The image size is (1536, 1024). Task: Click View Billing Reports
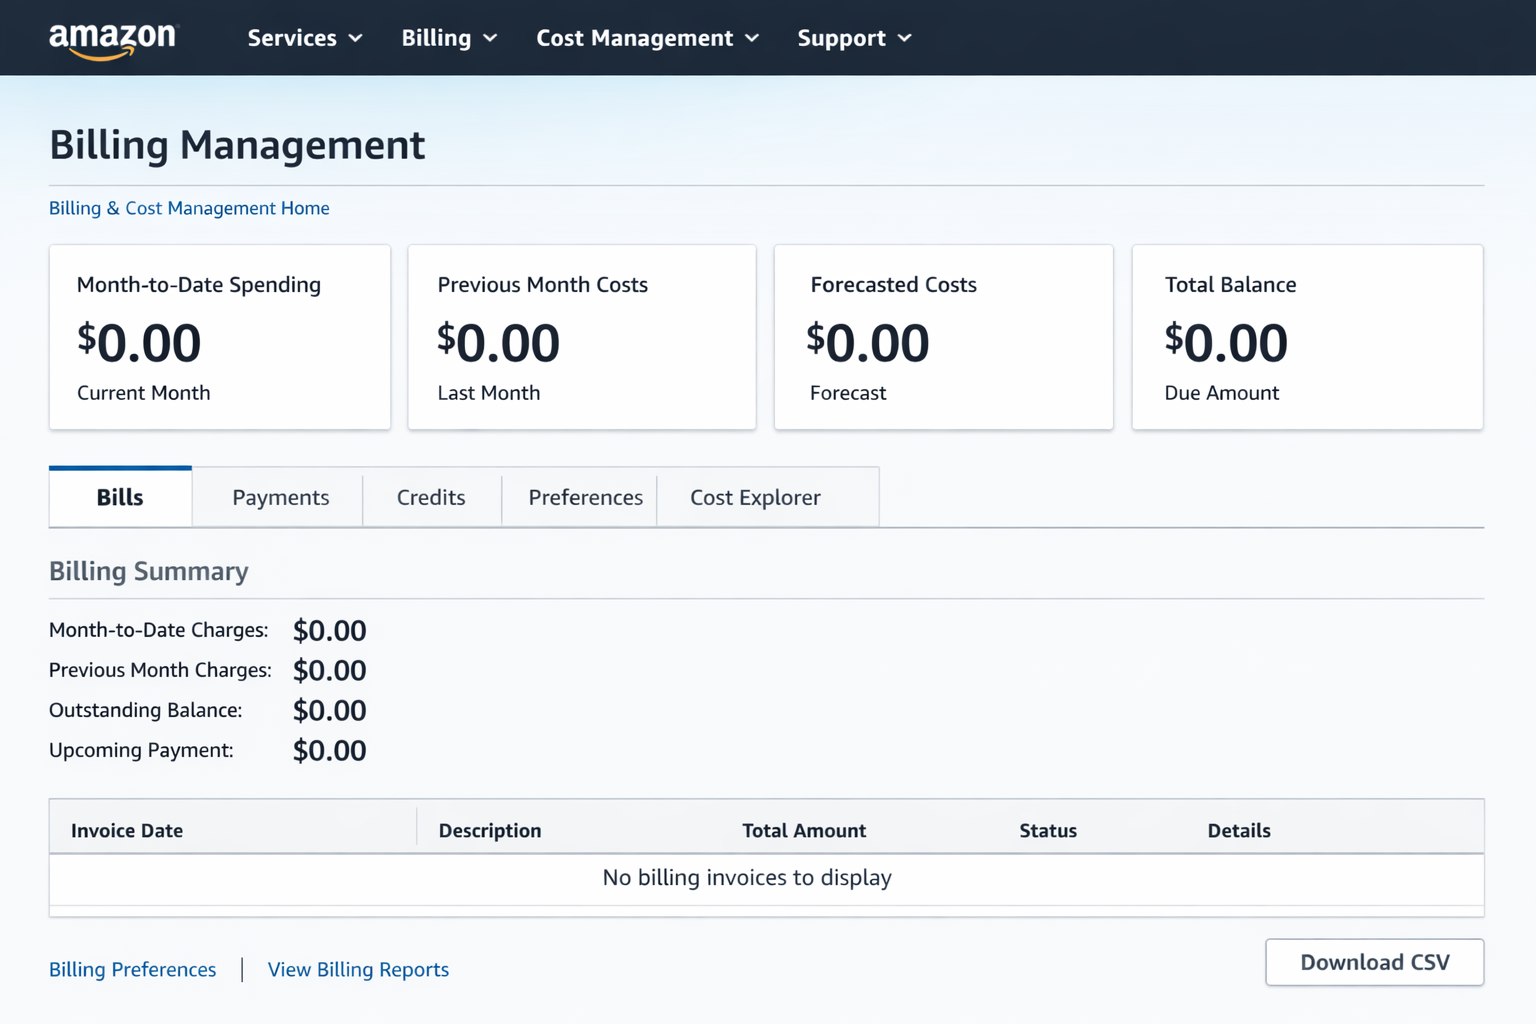pyautogui.click(x=357, y=969)
